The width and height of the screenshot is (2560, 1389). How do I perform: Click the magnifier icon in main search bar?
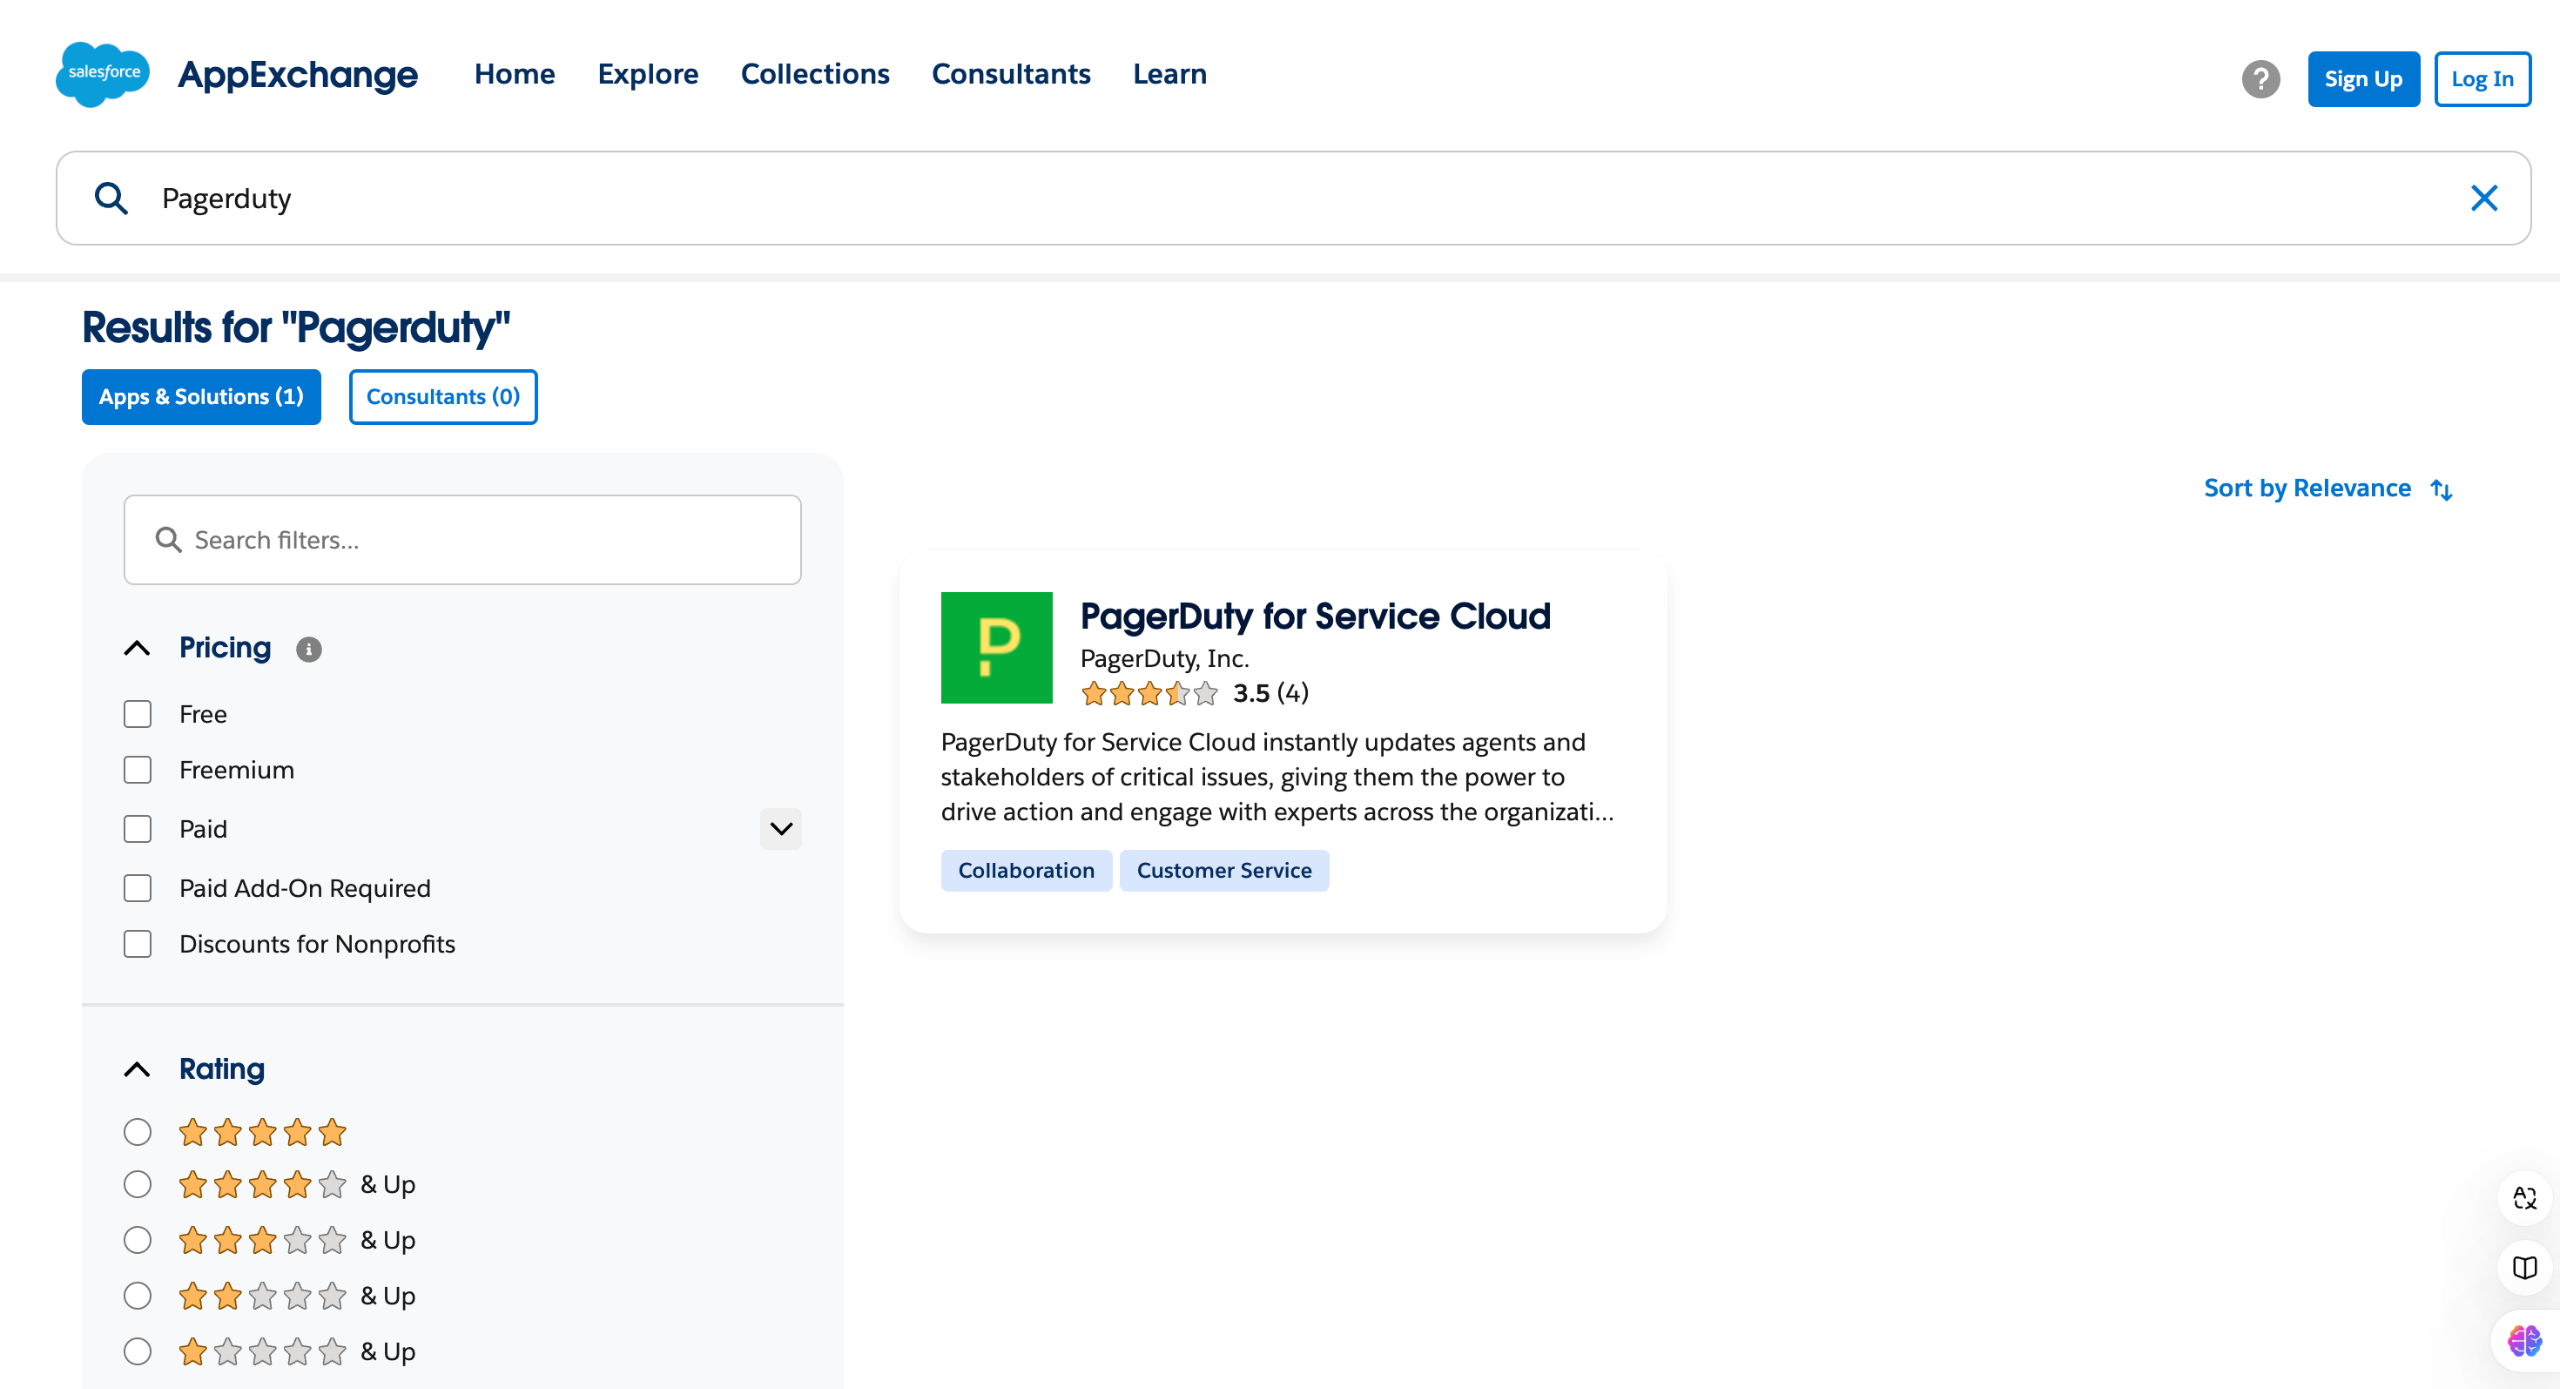click(111, 198)
